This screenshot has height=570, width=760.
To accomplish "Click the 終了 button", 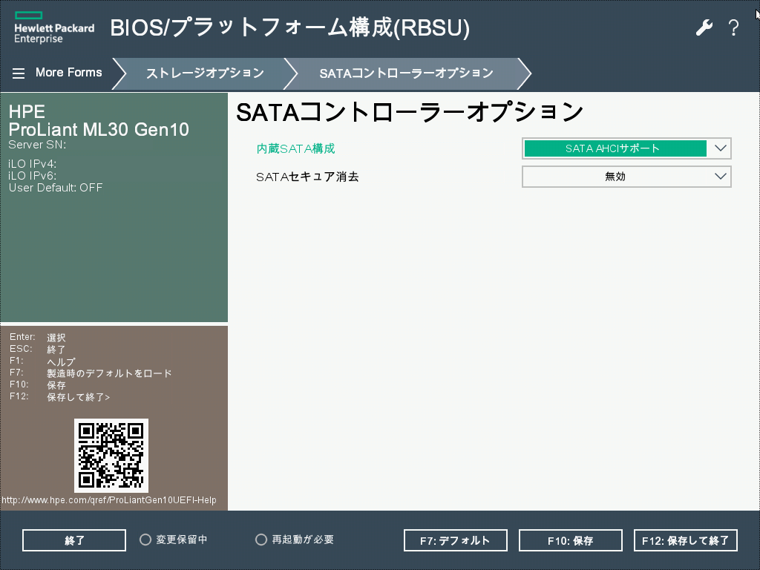I will (74, 540).
